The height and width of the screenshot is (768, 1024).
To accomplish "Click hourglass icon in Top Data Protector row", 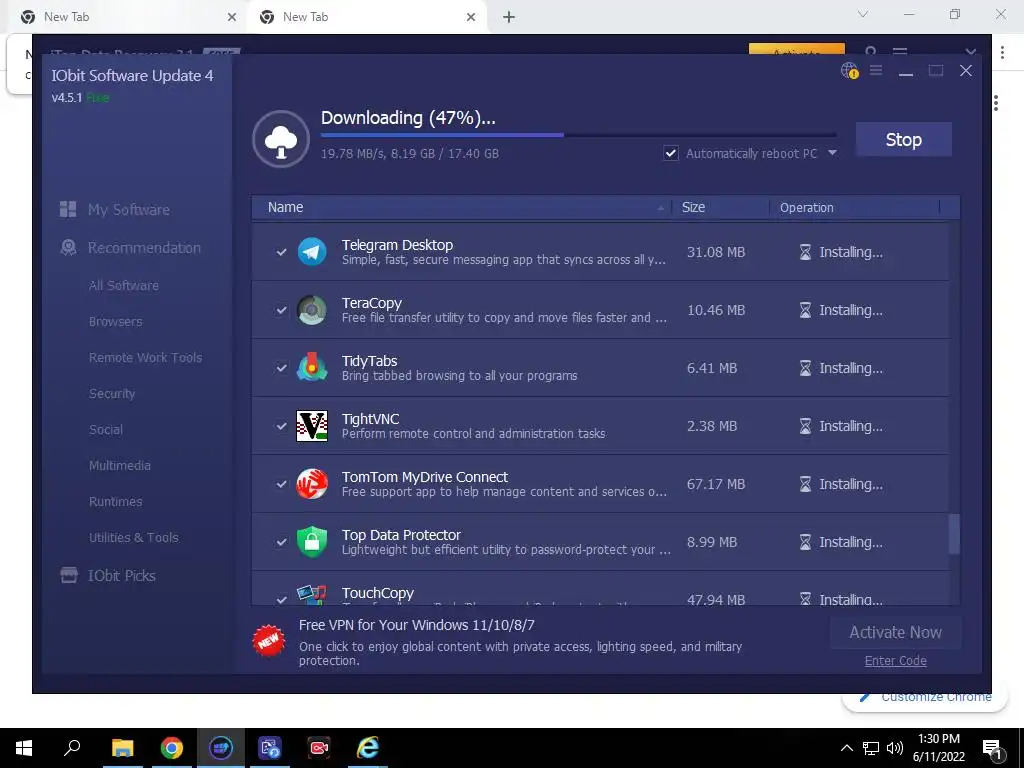I will point(805,542).
